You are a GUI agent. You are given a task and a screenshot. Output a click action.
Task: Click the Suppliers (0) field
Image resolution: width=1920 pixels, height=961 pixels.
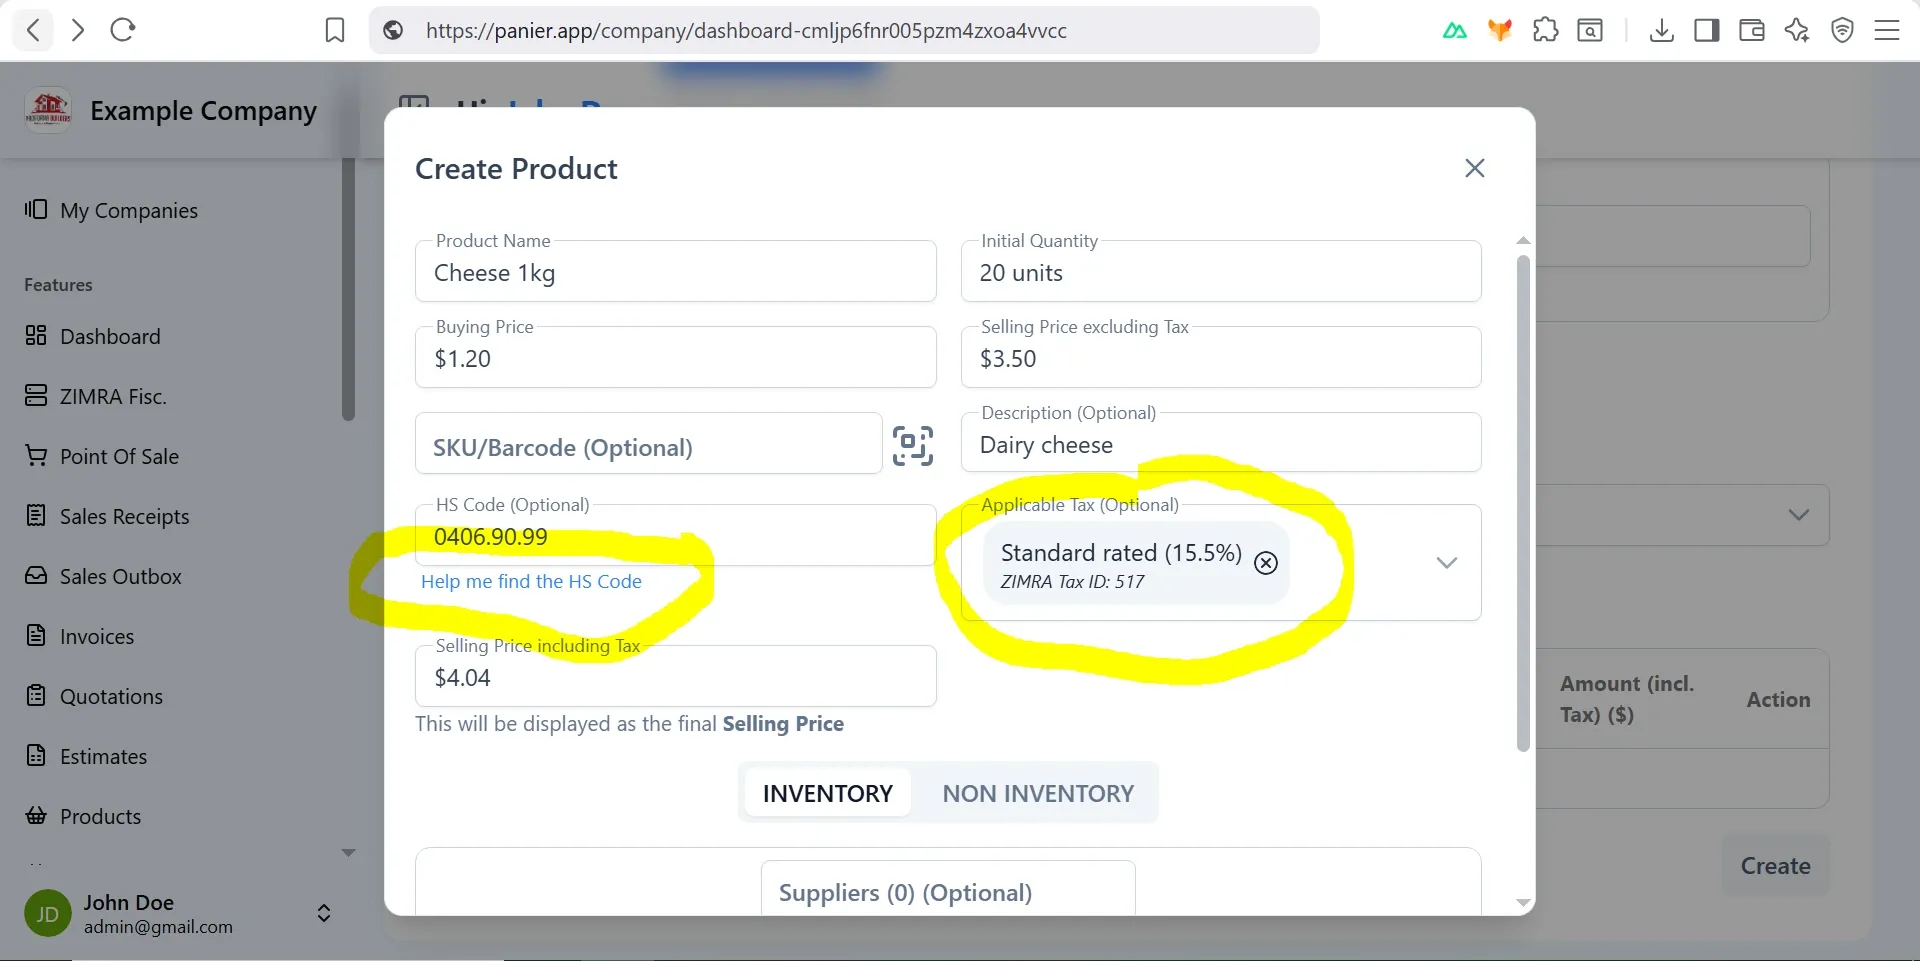click(948, 889)
